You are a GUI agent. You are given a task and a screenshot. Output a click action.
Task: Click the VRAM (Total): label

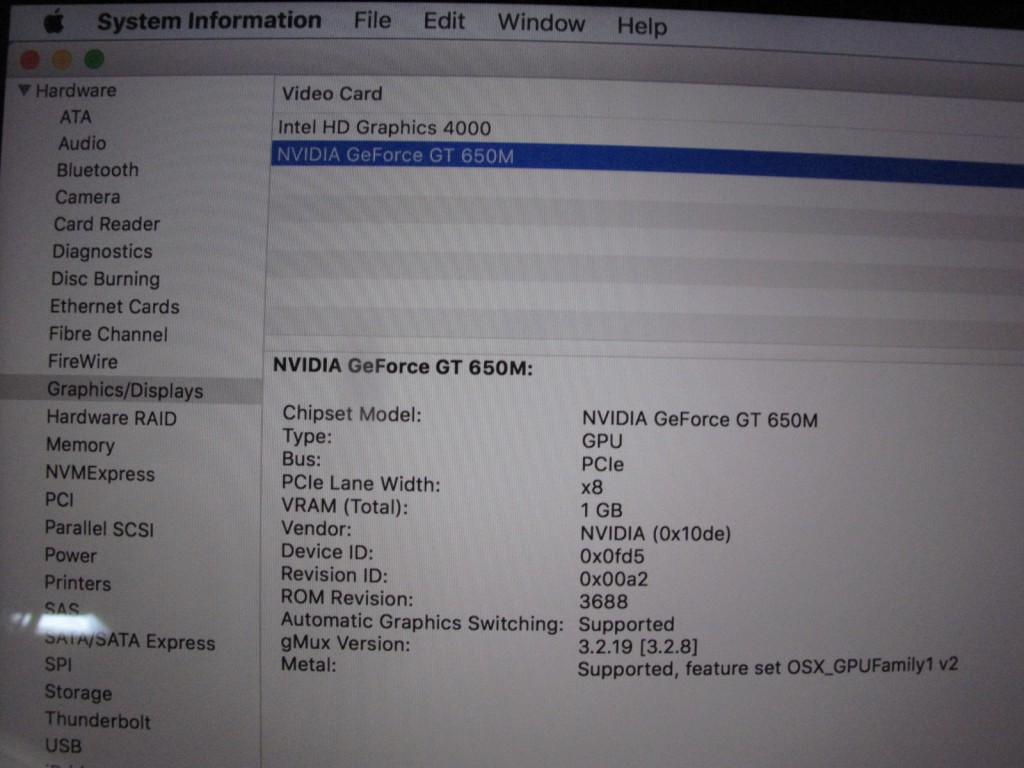[x=345, y=507]
